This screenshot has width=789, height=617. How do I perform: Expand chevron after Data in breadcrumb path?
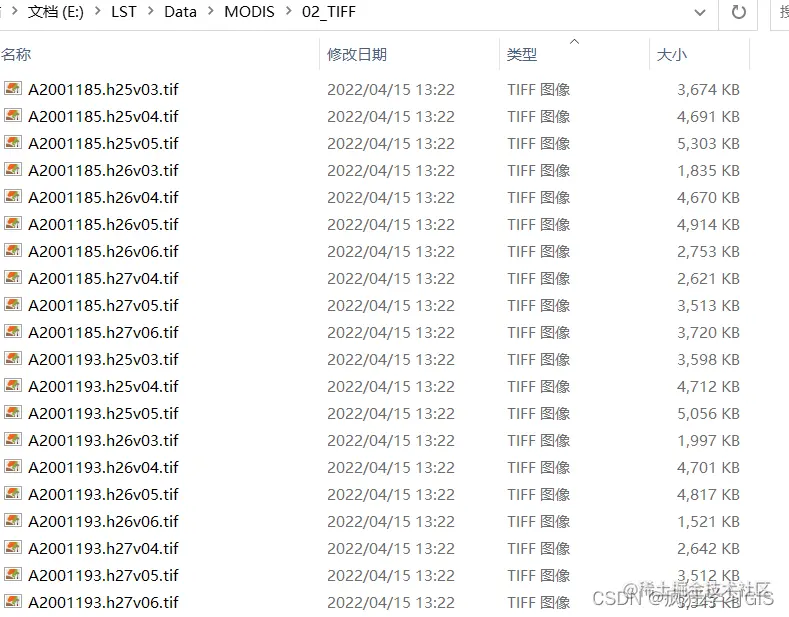pos(210,11)
